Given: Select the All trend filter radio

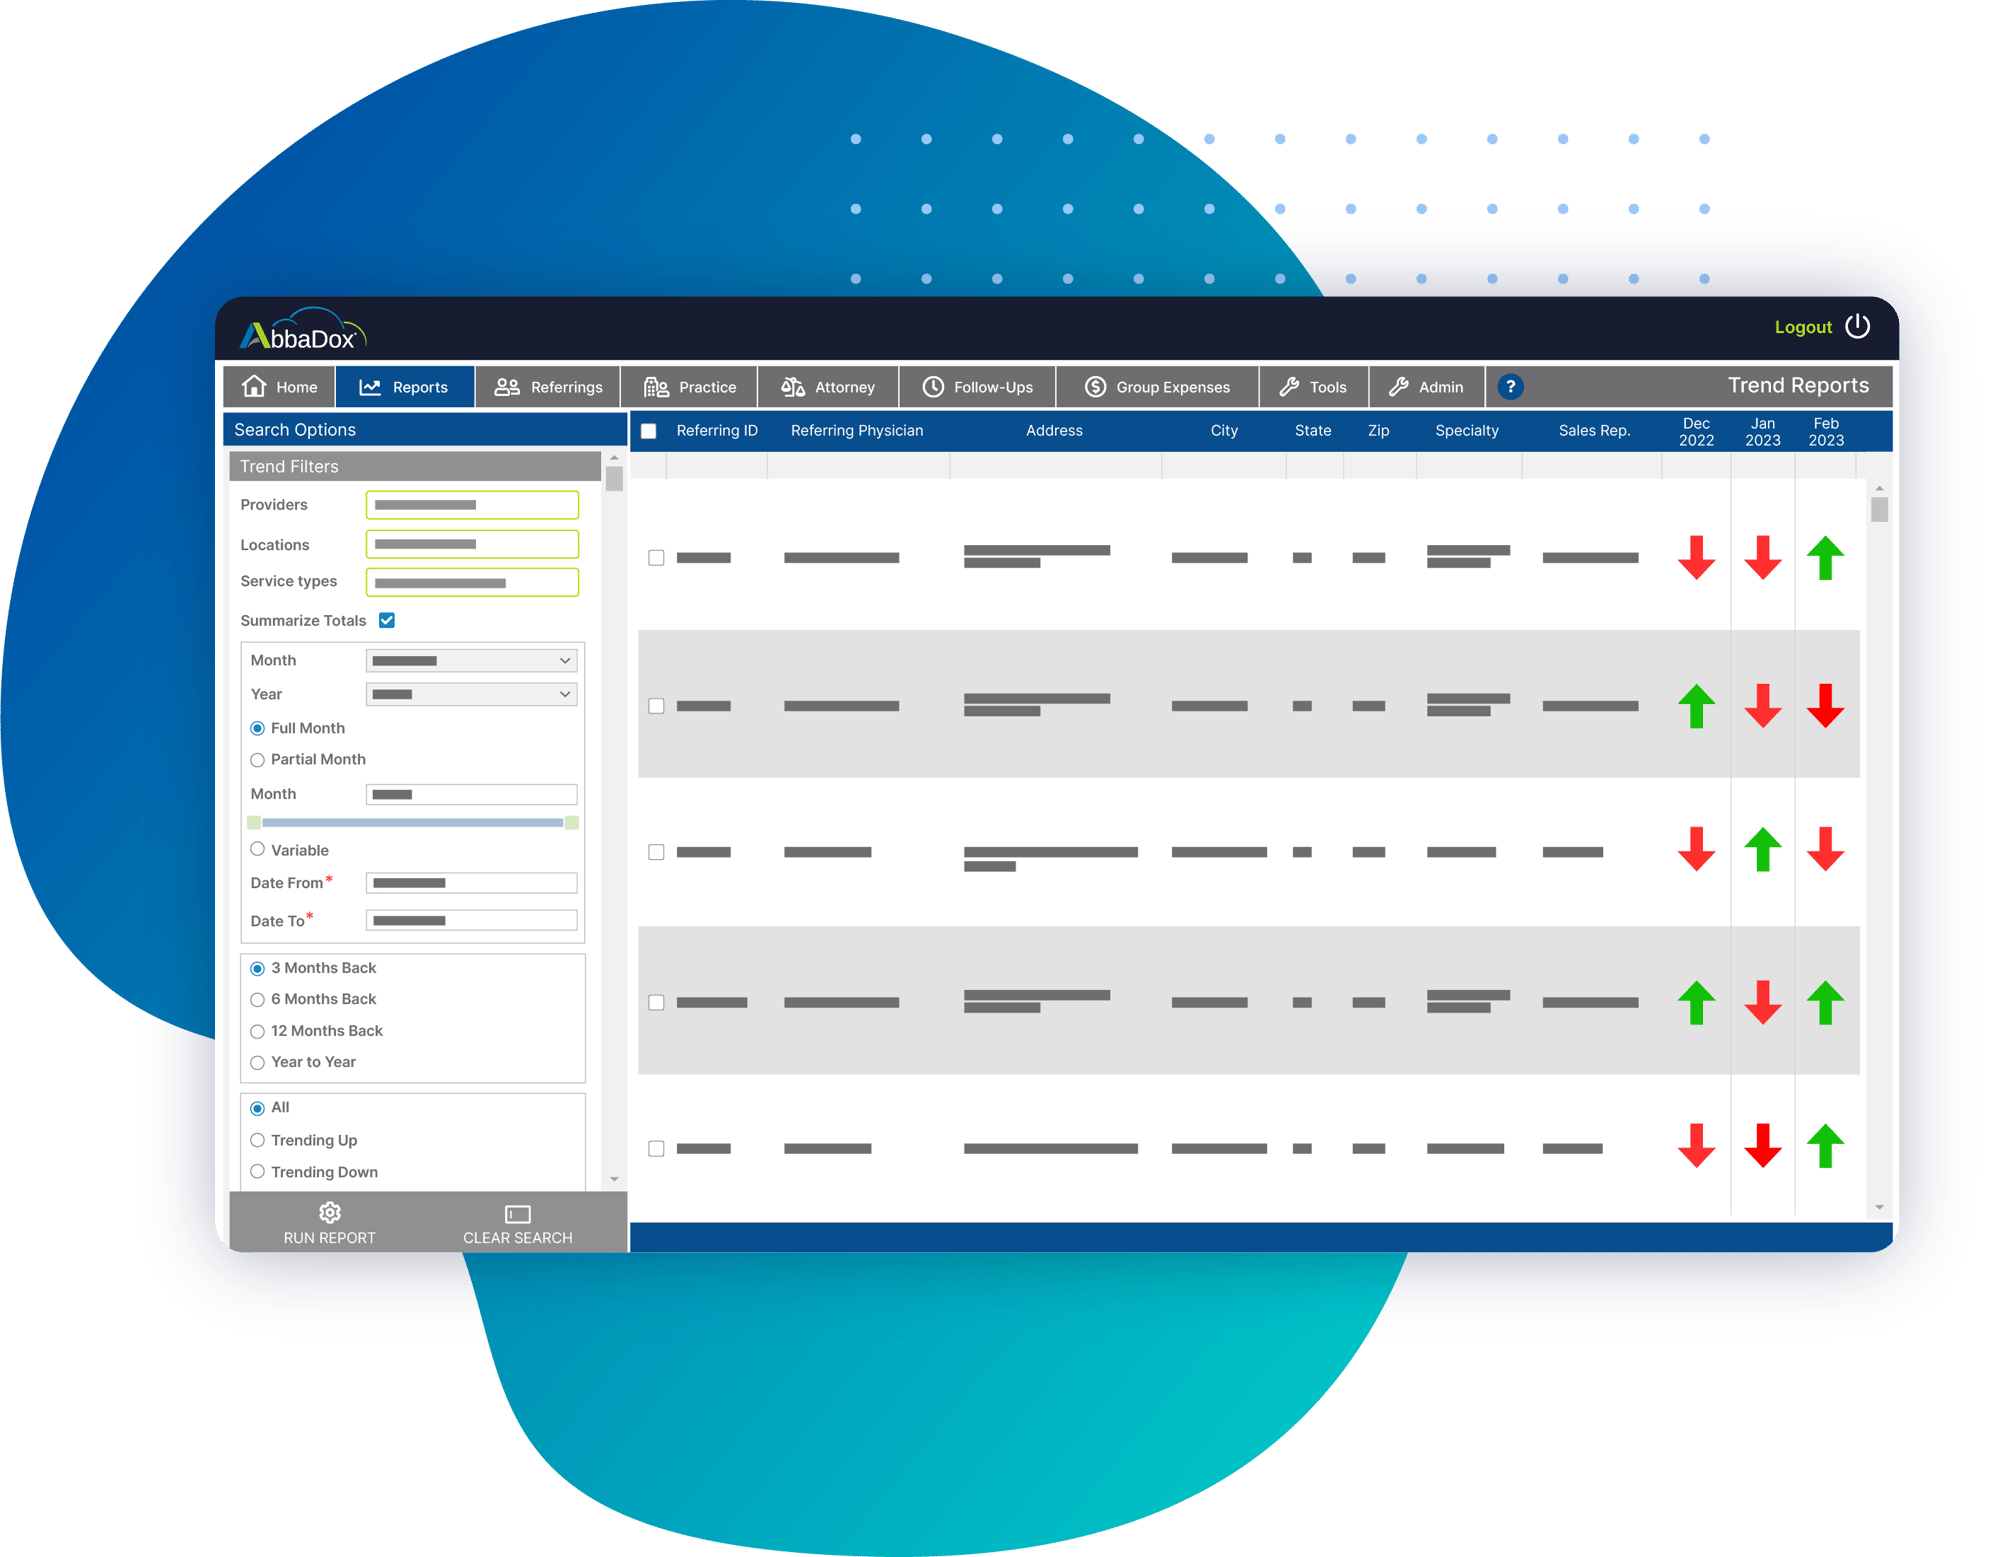Looking at the screenshot, I should coord(257,1108).
